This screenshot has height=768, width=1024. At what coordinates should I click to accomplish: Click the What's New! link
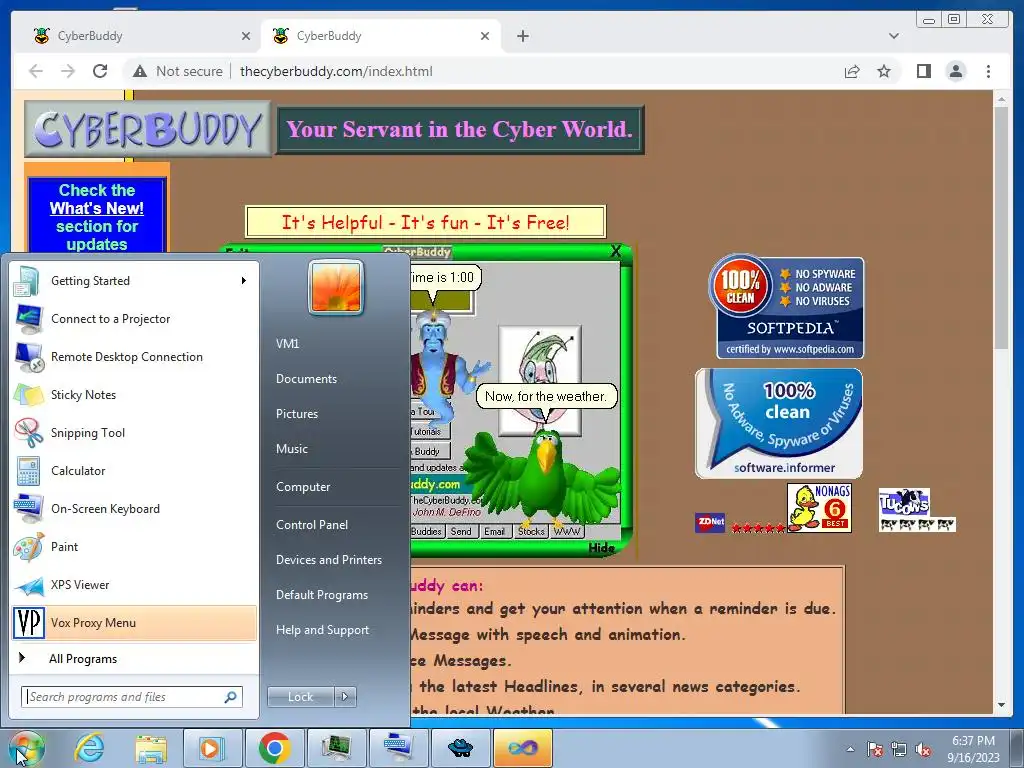pos(97,208)
